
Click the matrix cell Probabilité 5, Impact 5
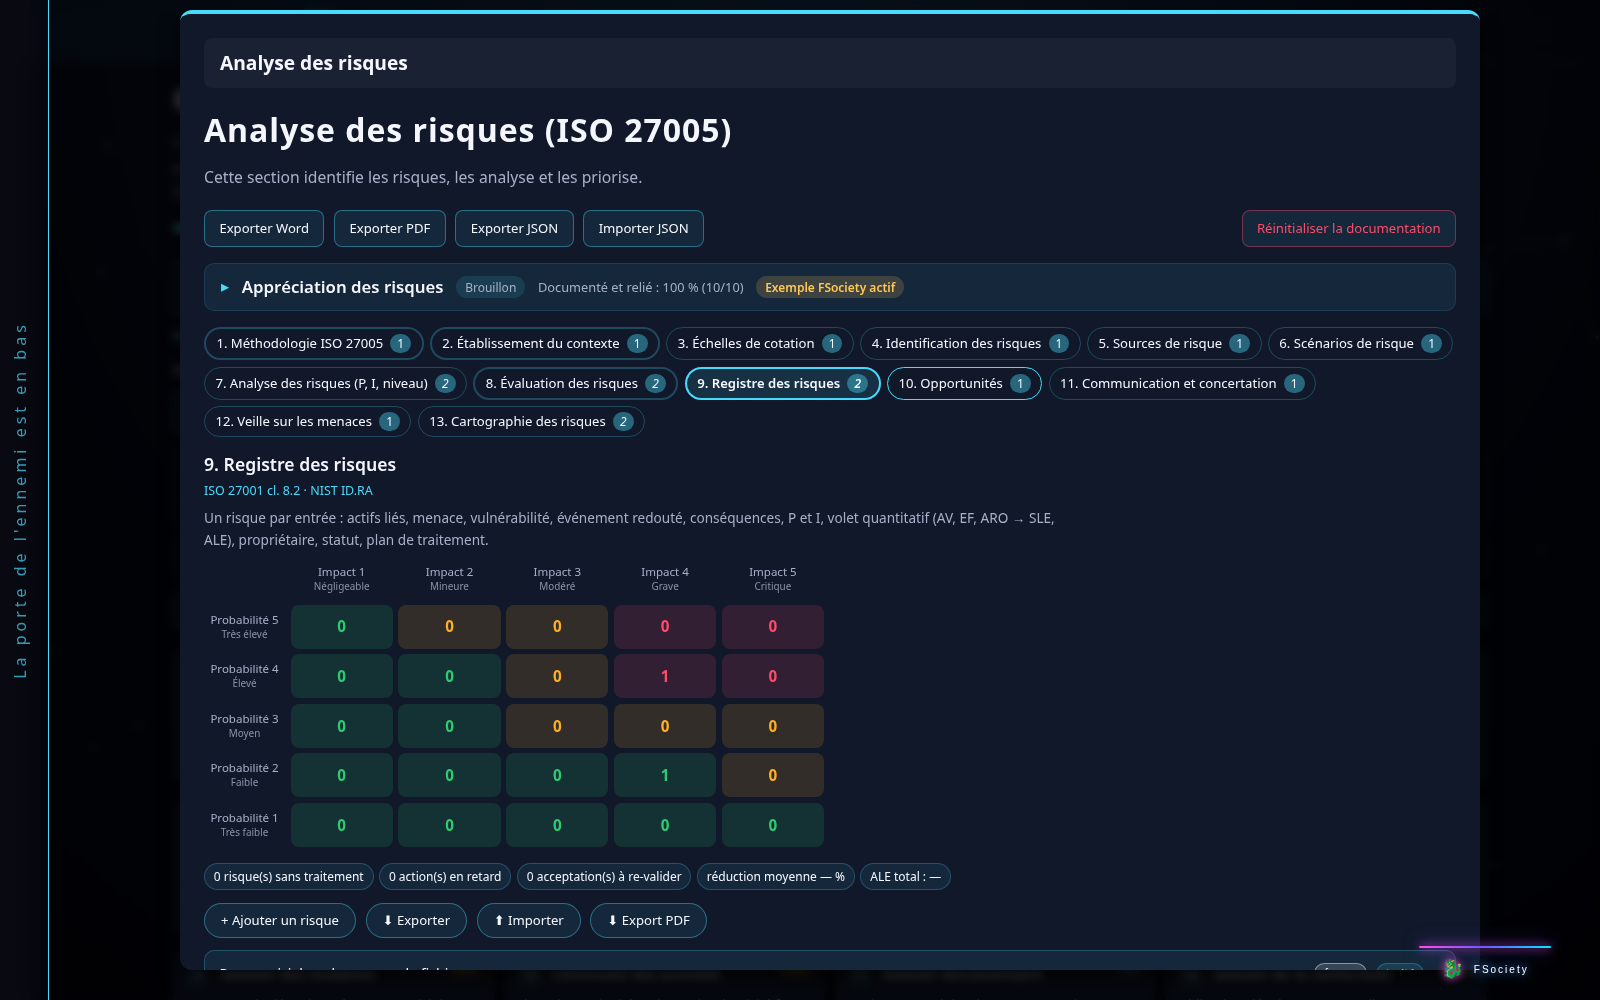(x=772, y=627)
